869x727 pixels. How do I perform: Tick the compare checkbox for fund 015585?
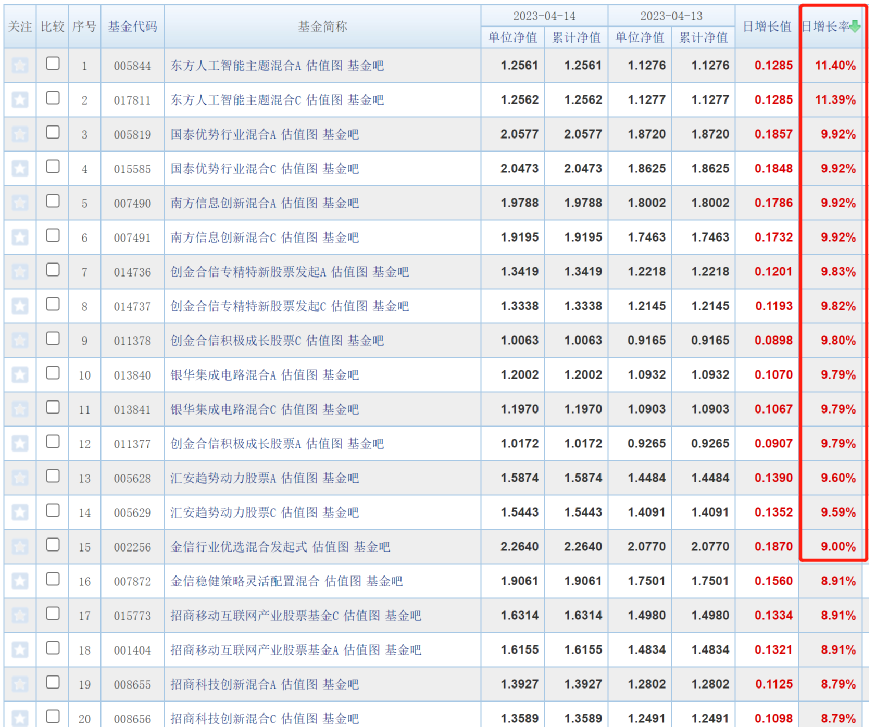click(x=53, y=167)
